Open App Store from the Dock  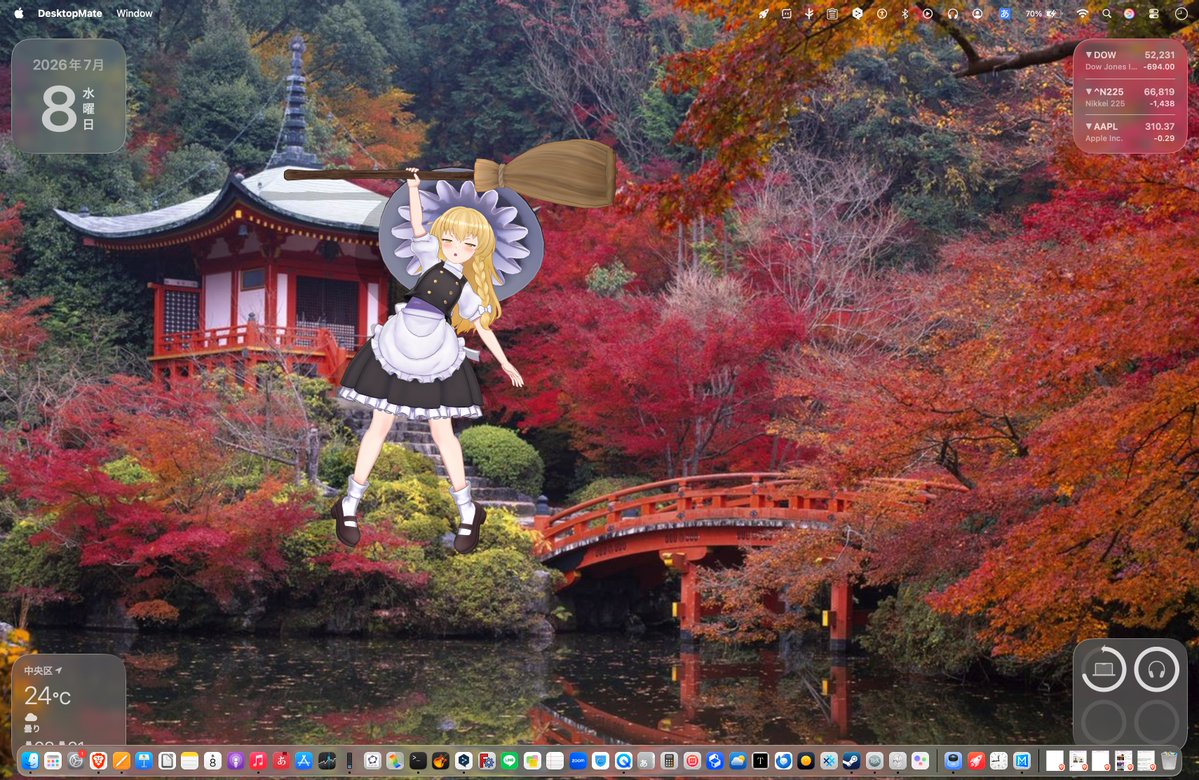(304, 761)
